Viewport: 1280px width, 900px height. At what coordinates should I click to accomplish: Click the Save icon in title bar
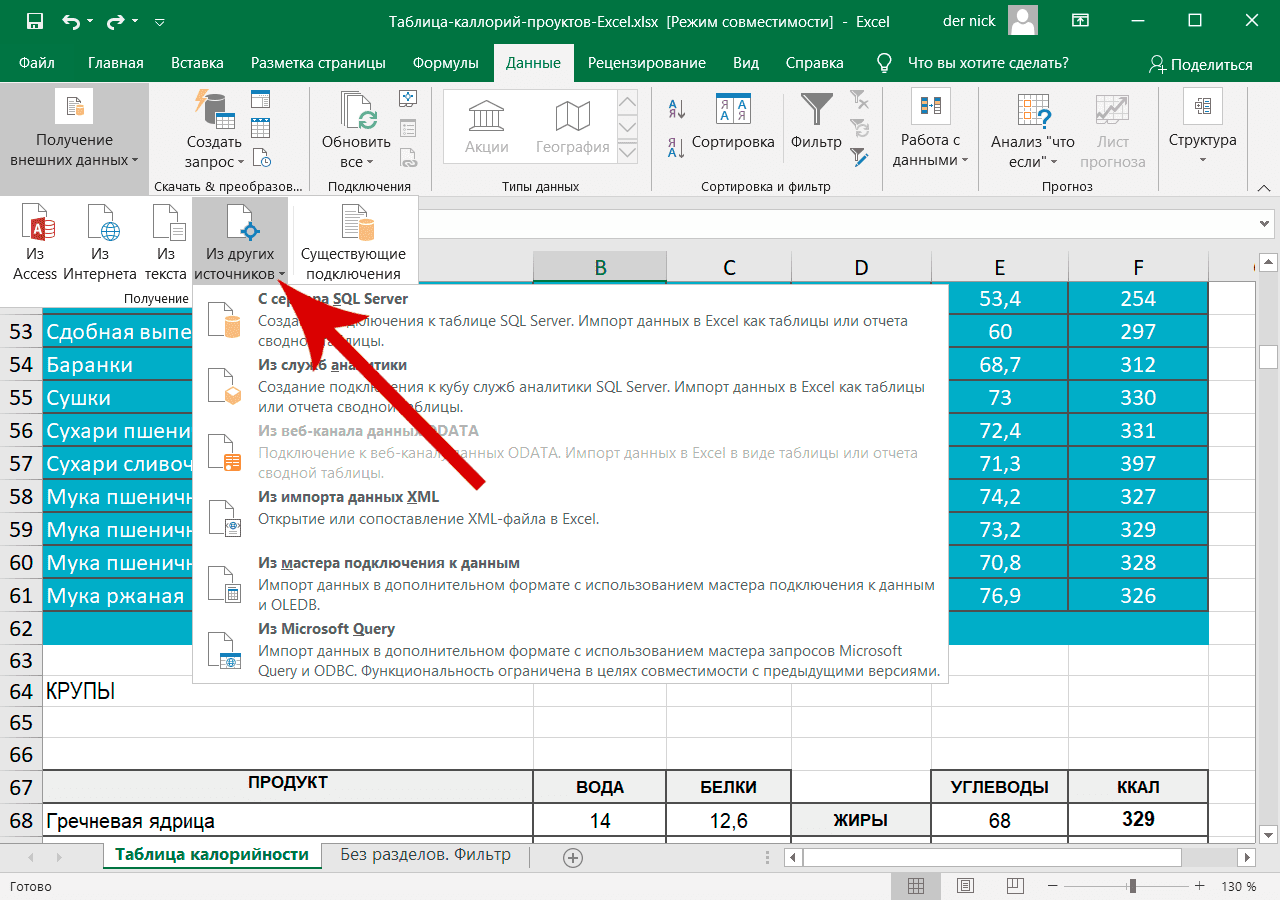35,21
